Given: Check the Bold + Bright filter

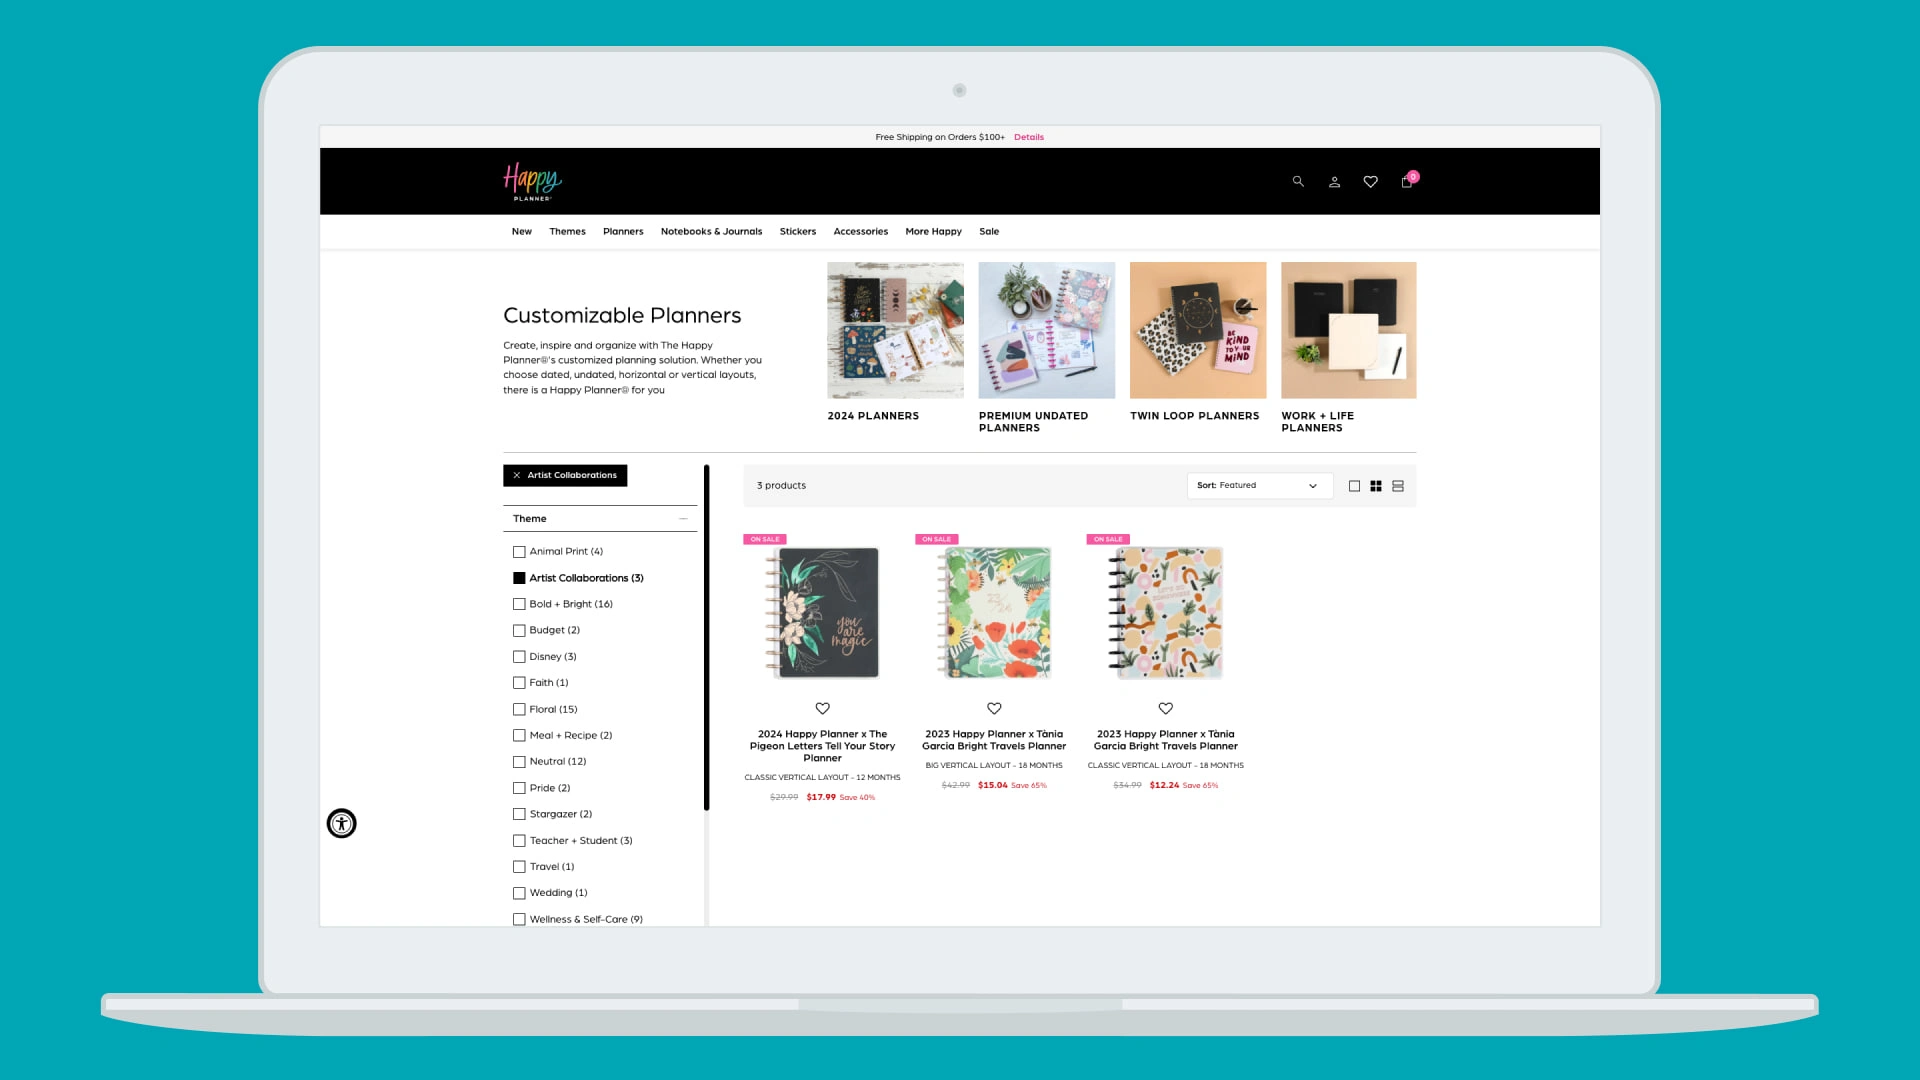Looking at the screenshot, I should (519, 604).
